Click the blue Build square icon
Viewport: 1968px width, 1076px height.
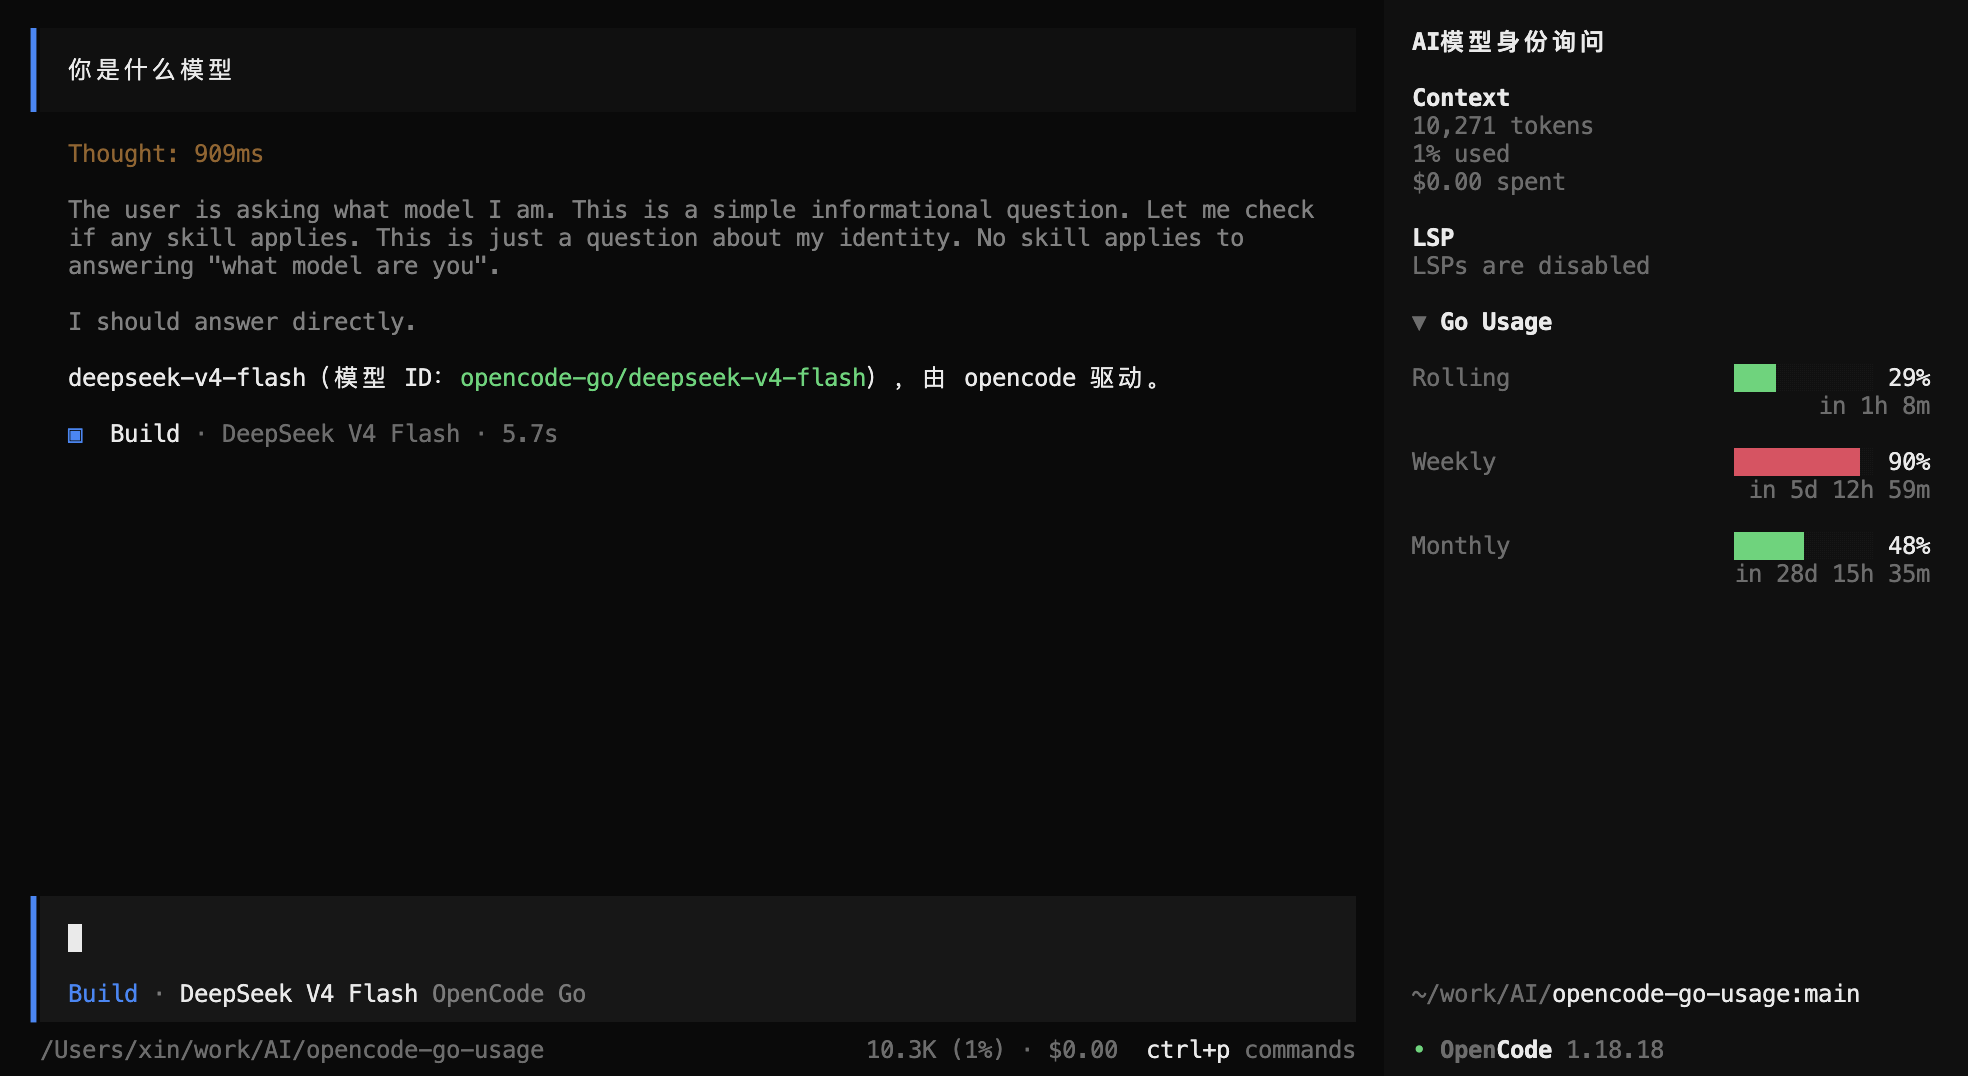pos(75,435)
